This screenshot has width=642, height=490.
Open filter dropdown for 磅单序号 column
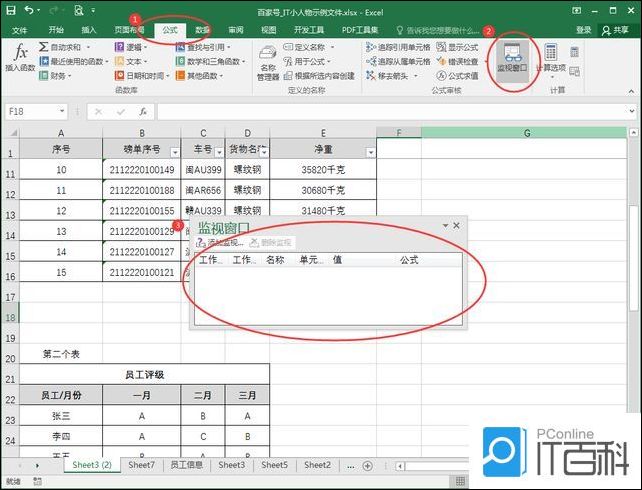pos(175,153)
